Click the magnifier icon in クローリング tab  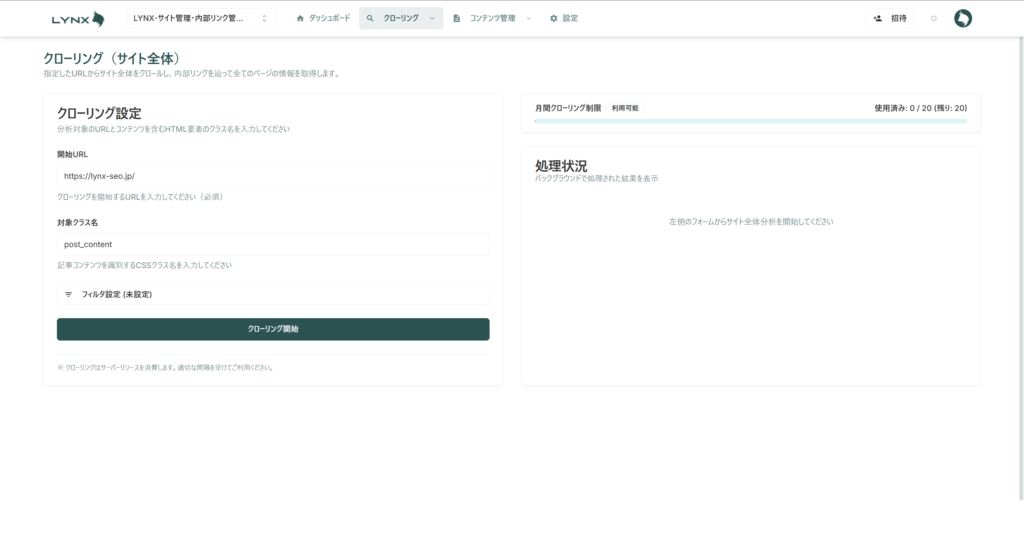[370, 18]
